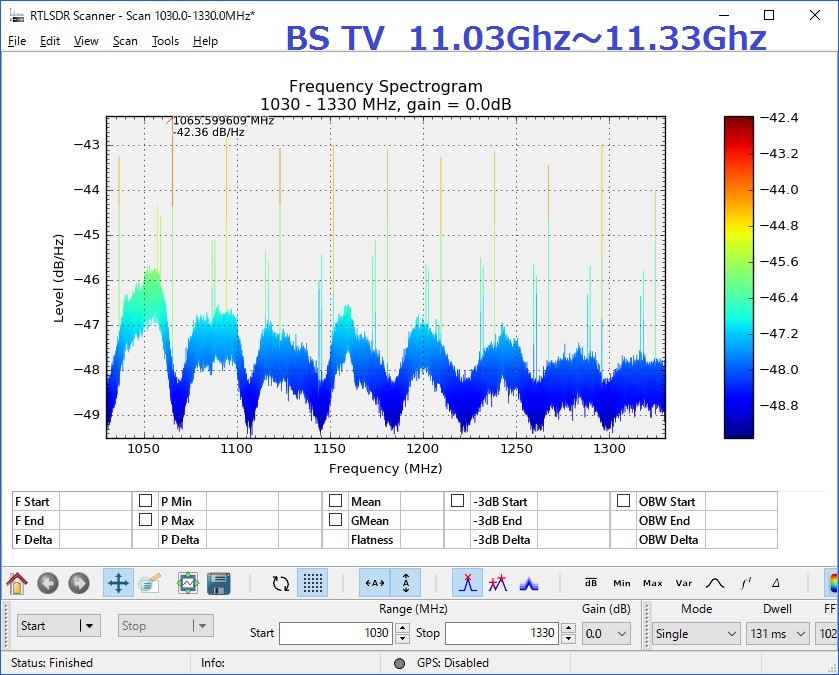Open the Scan menu

click(125, 41)
